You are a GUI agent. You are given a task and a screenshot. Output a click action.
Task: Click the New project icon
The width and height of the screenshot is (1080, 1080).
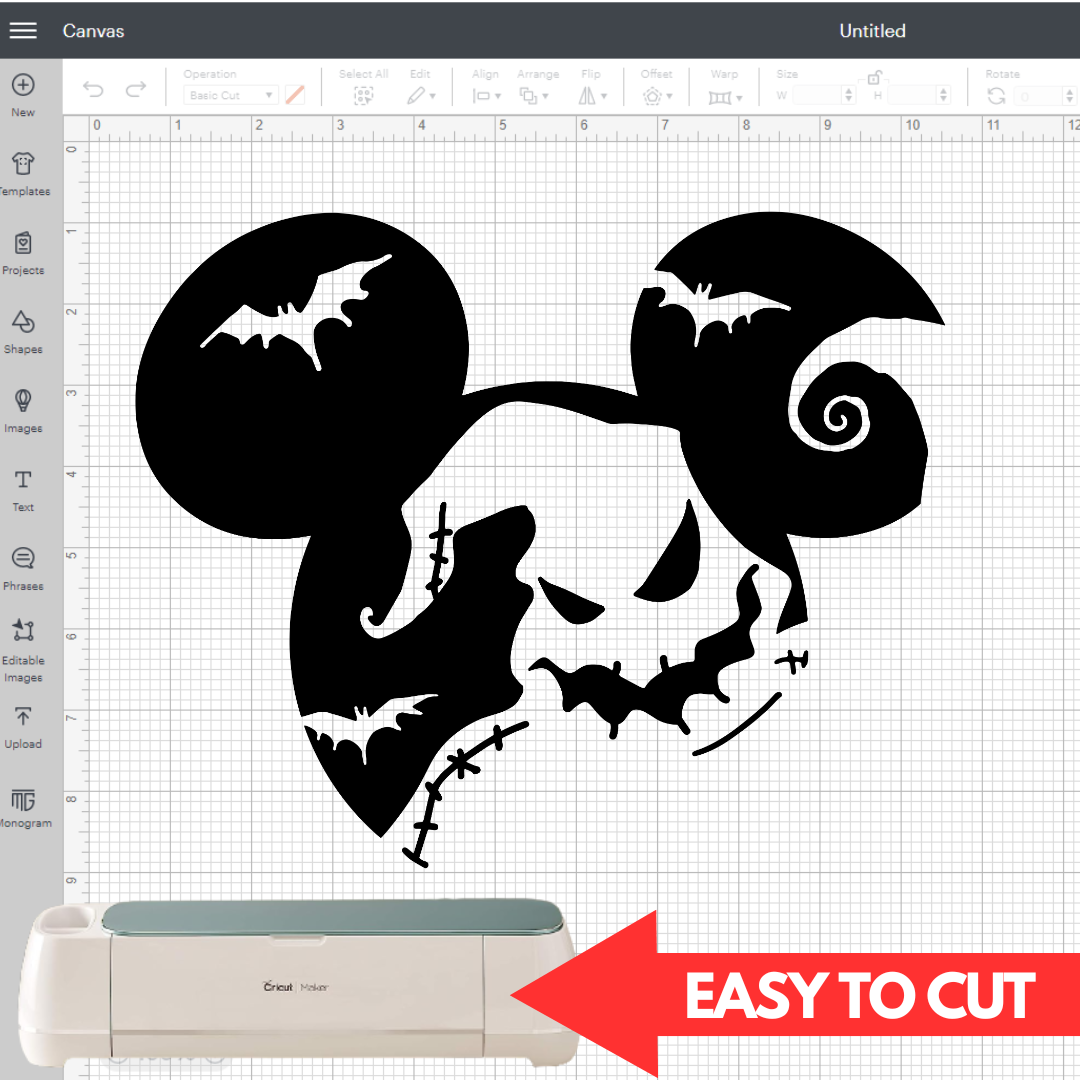point(23,85)
